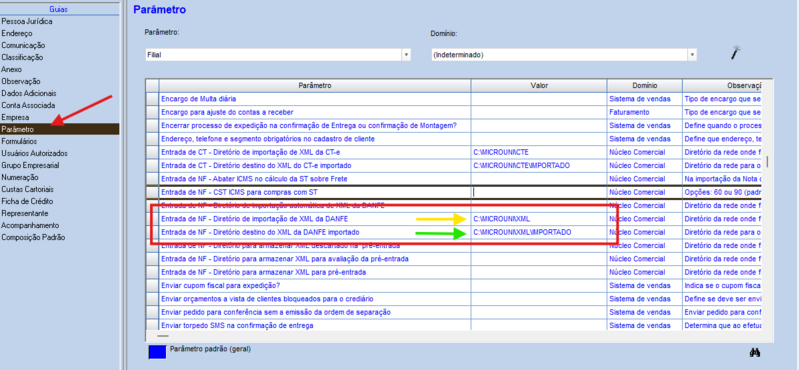Click the Domínio column header
The width and height of the screenshot is (800, 370).
(x=644, y=86)
